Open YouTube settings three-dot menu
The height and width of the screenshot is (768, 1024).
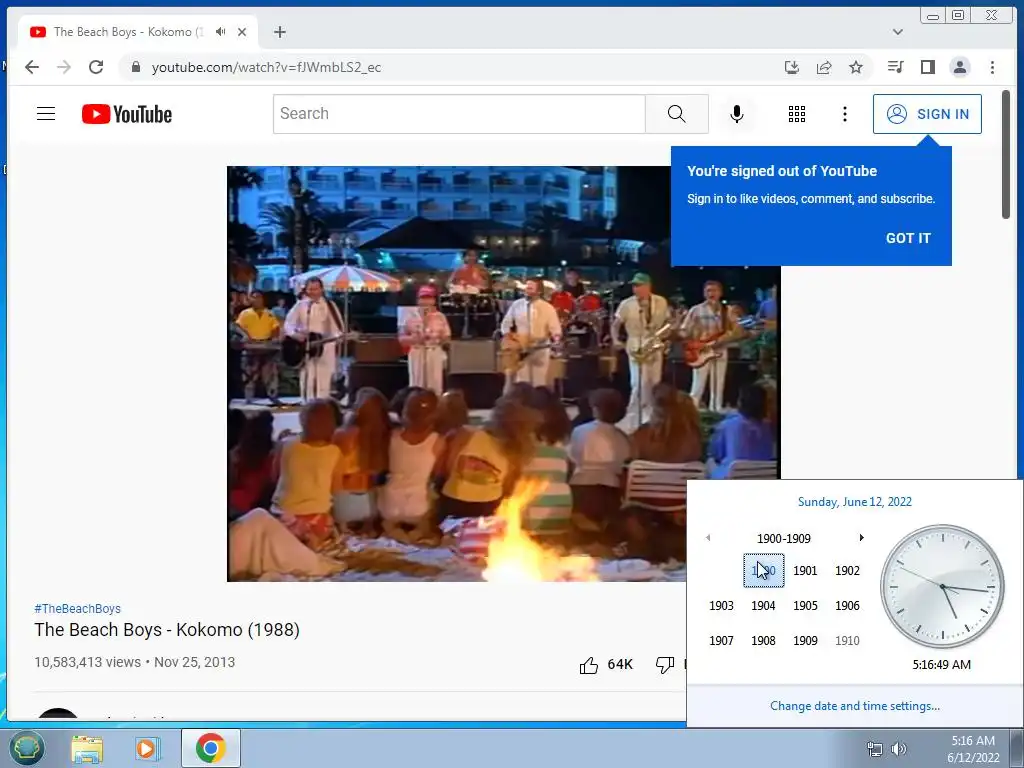tap(844, 114)
